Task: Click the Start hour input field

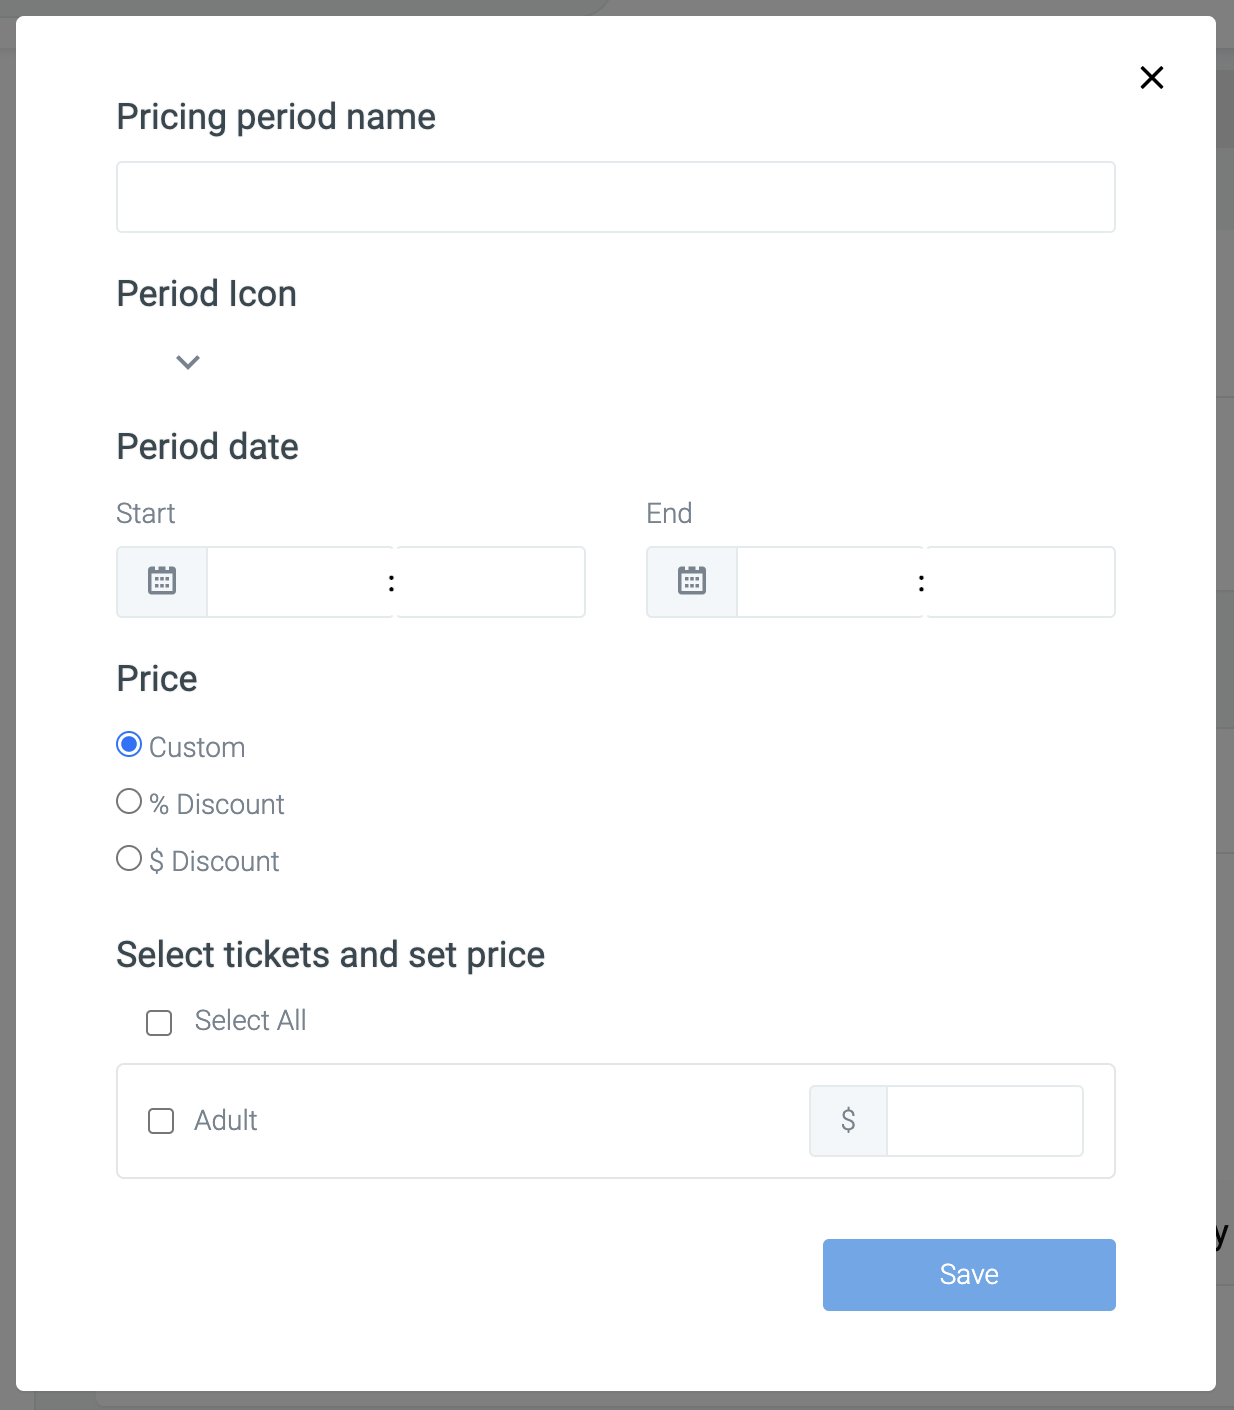Action: tap(298, 582)
